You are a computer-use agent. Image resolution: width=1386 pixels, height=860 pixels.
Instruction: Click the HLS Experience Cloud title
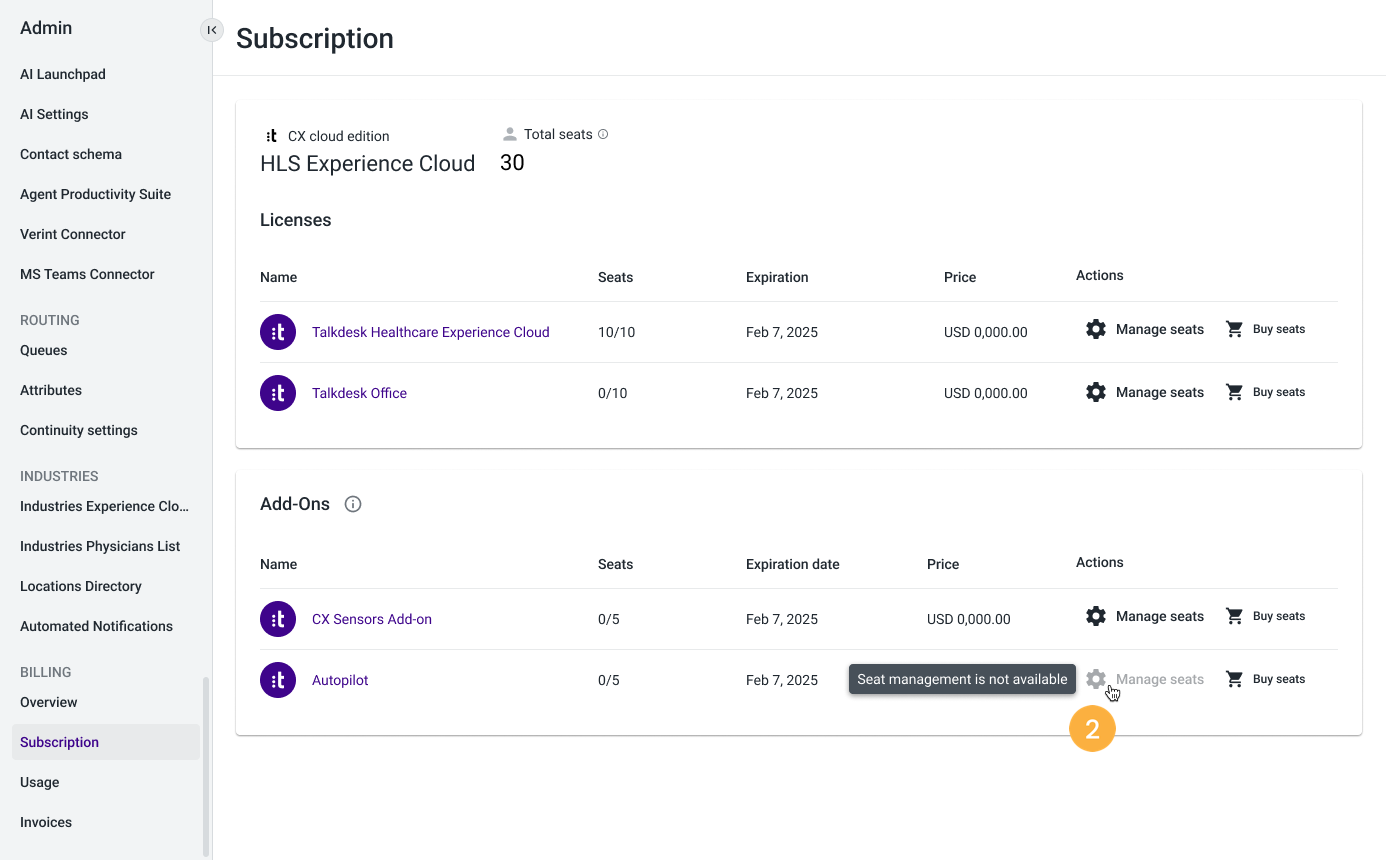(367, 164)
